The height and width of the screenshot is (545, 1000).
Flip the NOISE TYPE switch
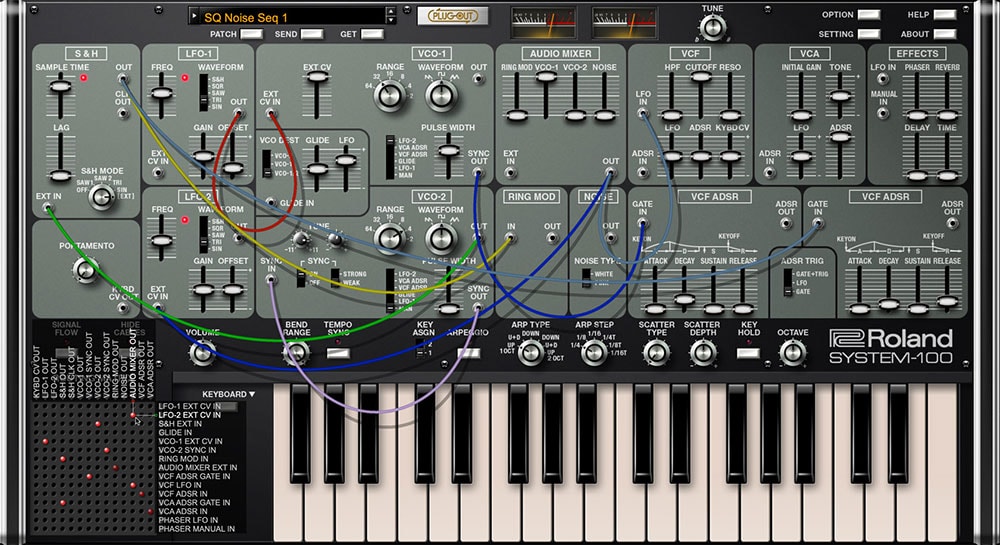coord(586,278)
